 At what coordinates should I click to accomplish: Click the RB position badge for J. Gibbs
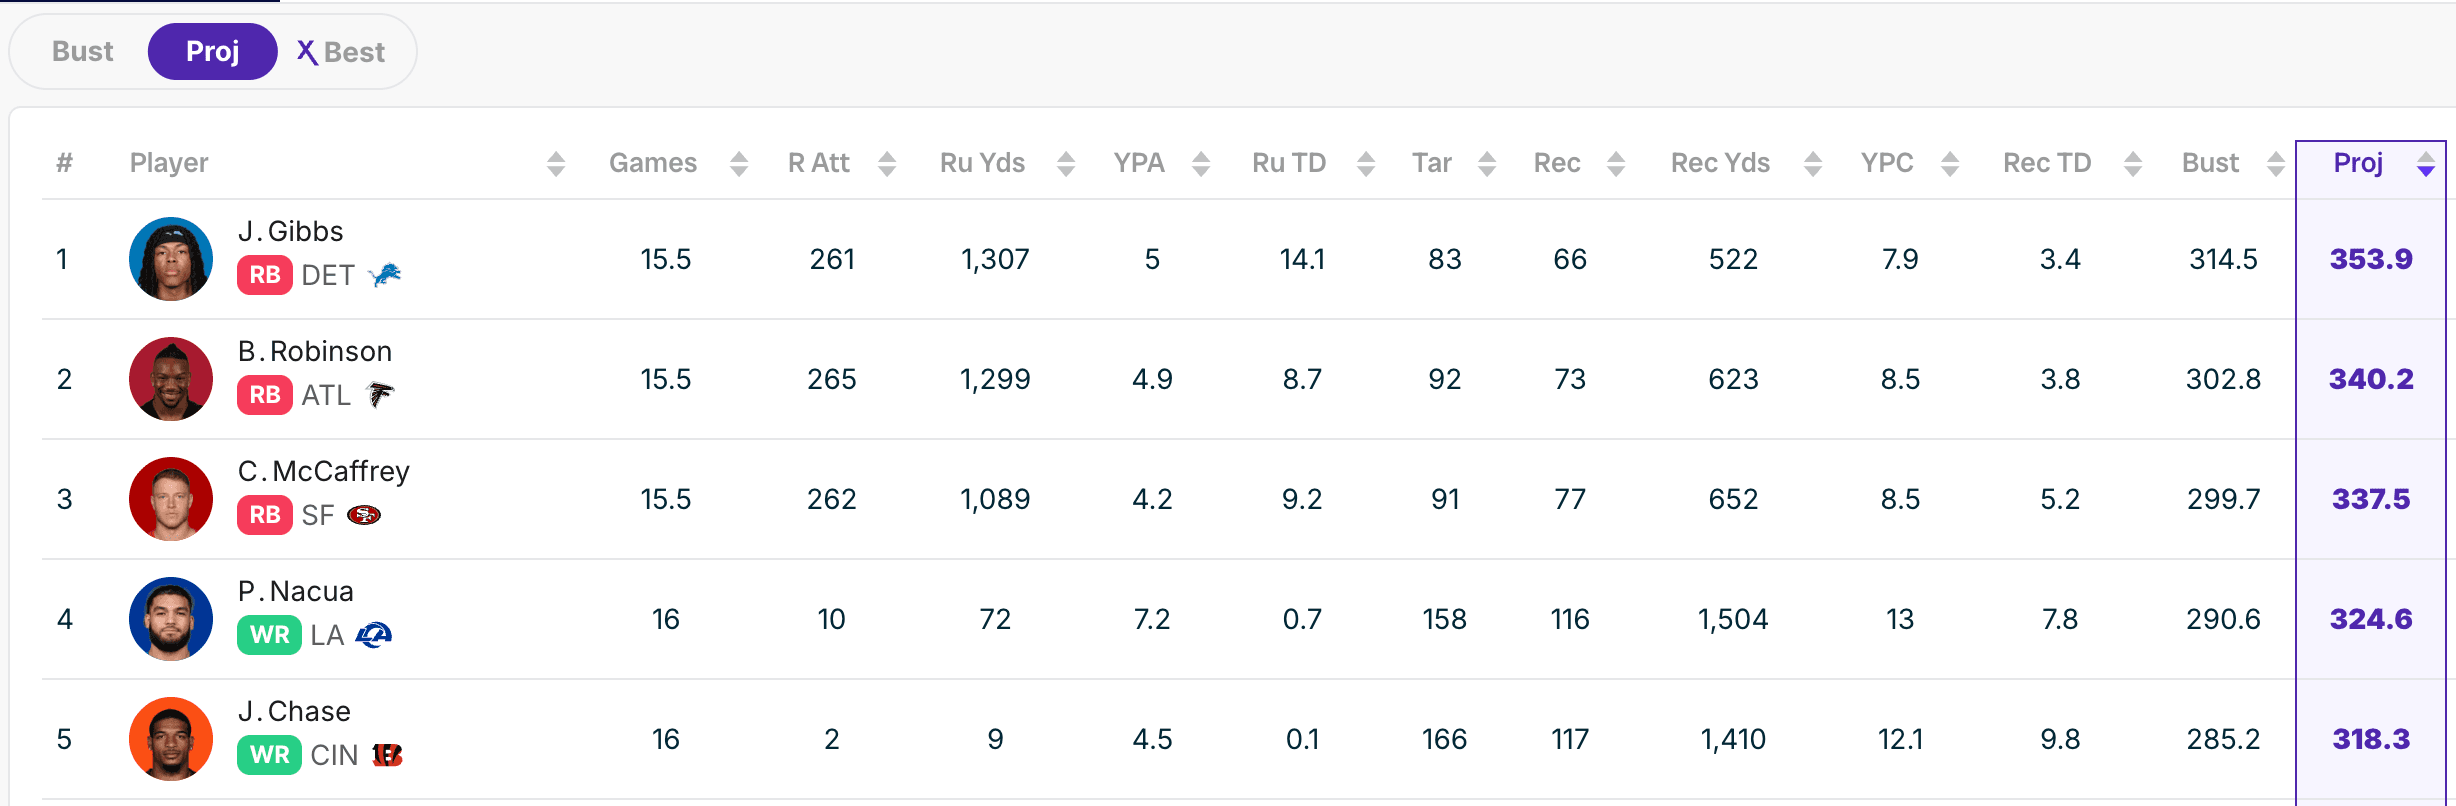[264, 274]
